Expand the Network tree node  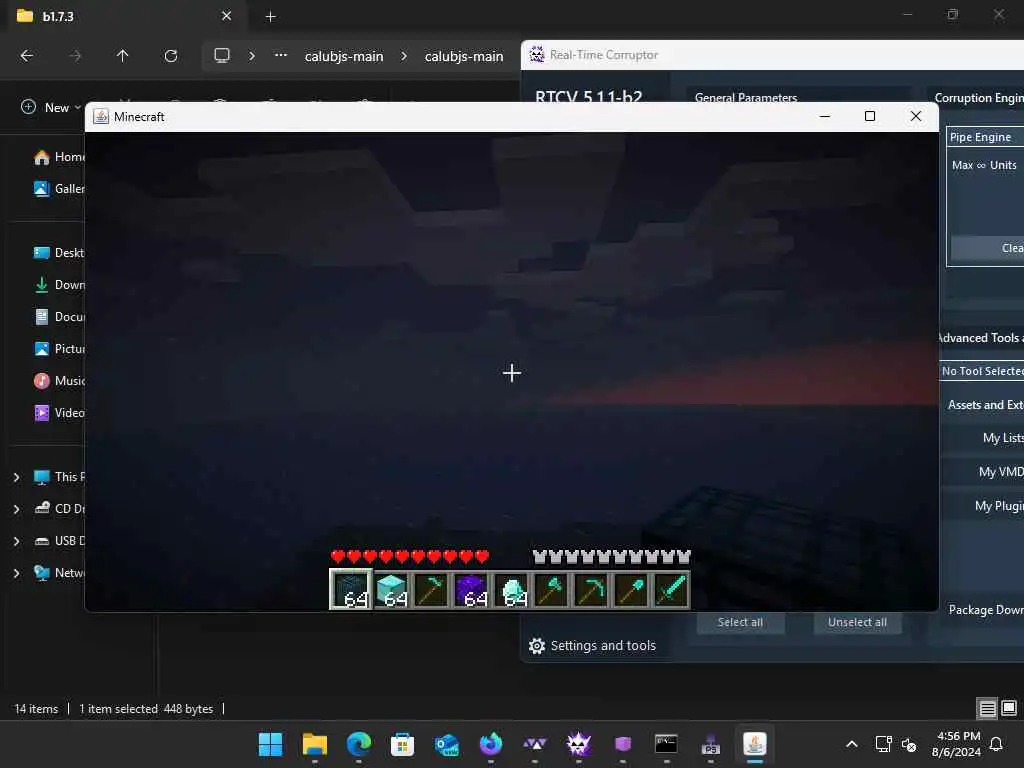point(16,573)
